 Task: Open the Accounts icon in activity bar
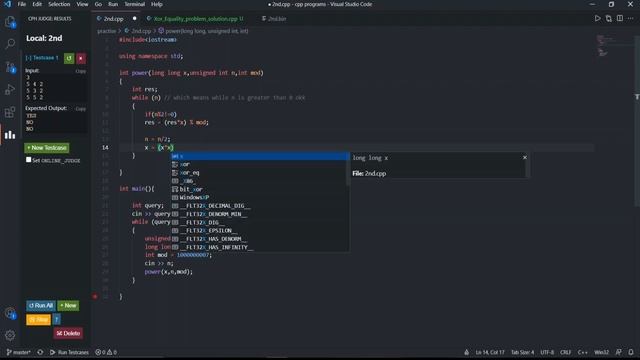pyautogui.click(x=10, y=313)
